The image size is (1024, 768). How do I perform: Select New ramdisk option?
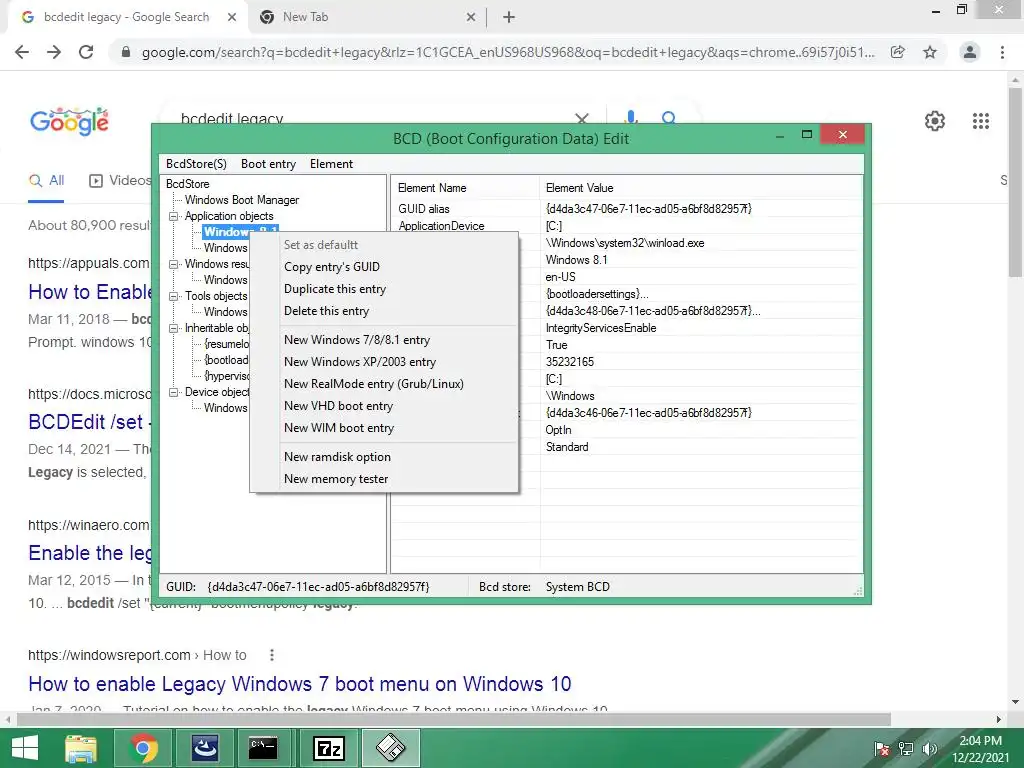[x=337, y=456]
